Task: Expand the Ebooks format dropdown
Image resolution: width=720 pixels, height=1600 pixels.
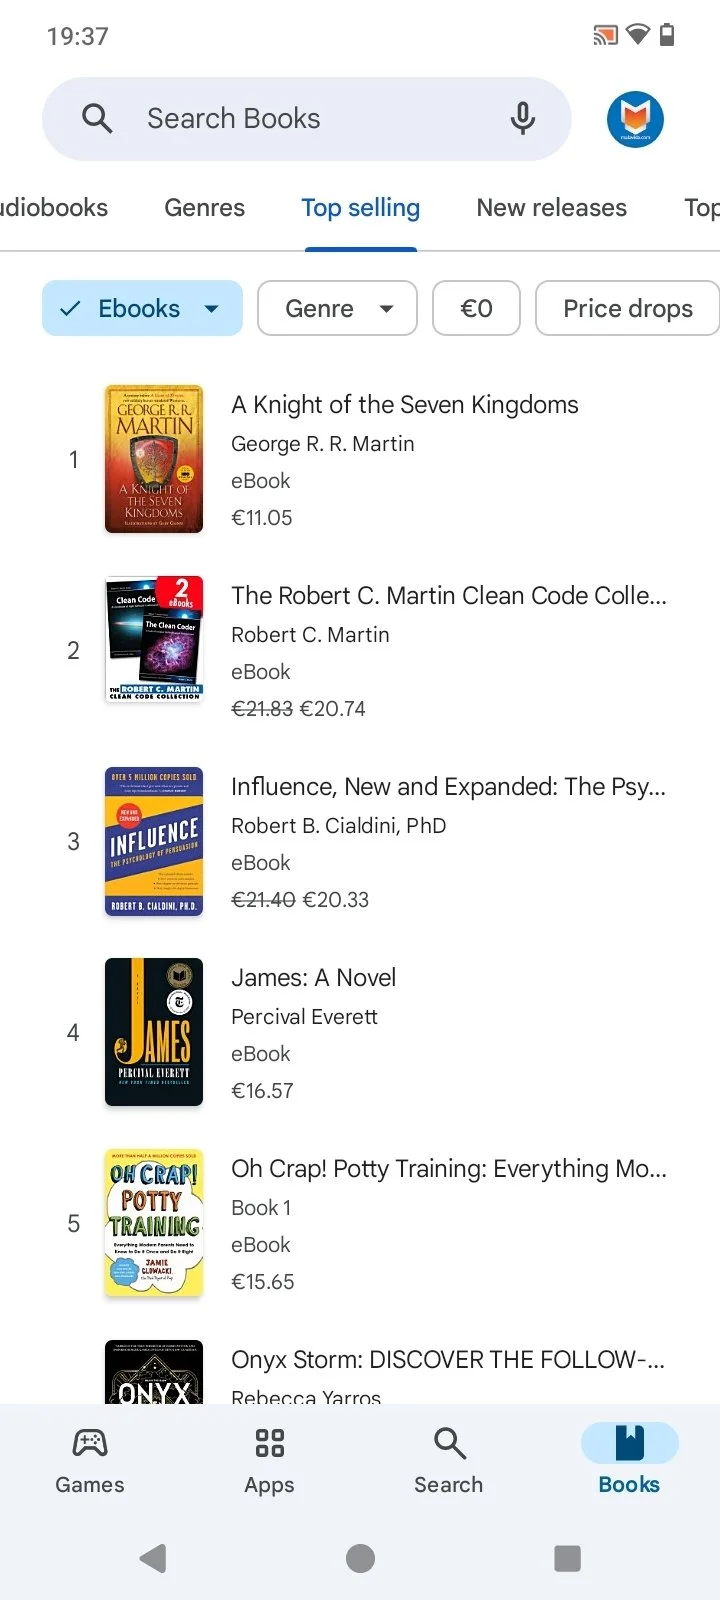Action: click(x=142, y=308)
